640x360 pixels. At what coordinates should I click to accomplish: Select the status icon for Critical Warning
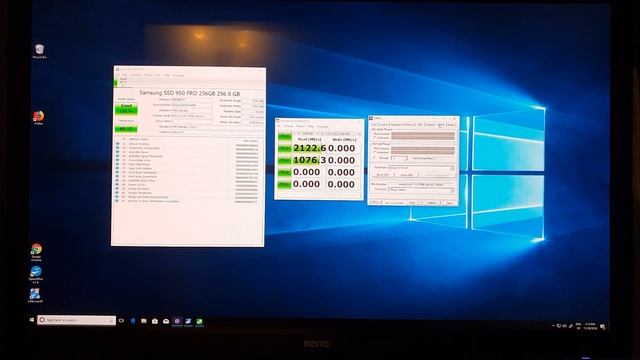point(118,144)
